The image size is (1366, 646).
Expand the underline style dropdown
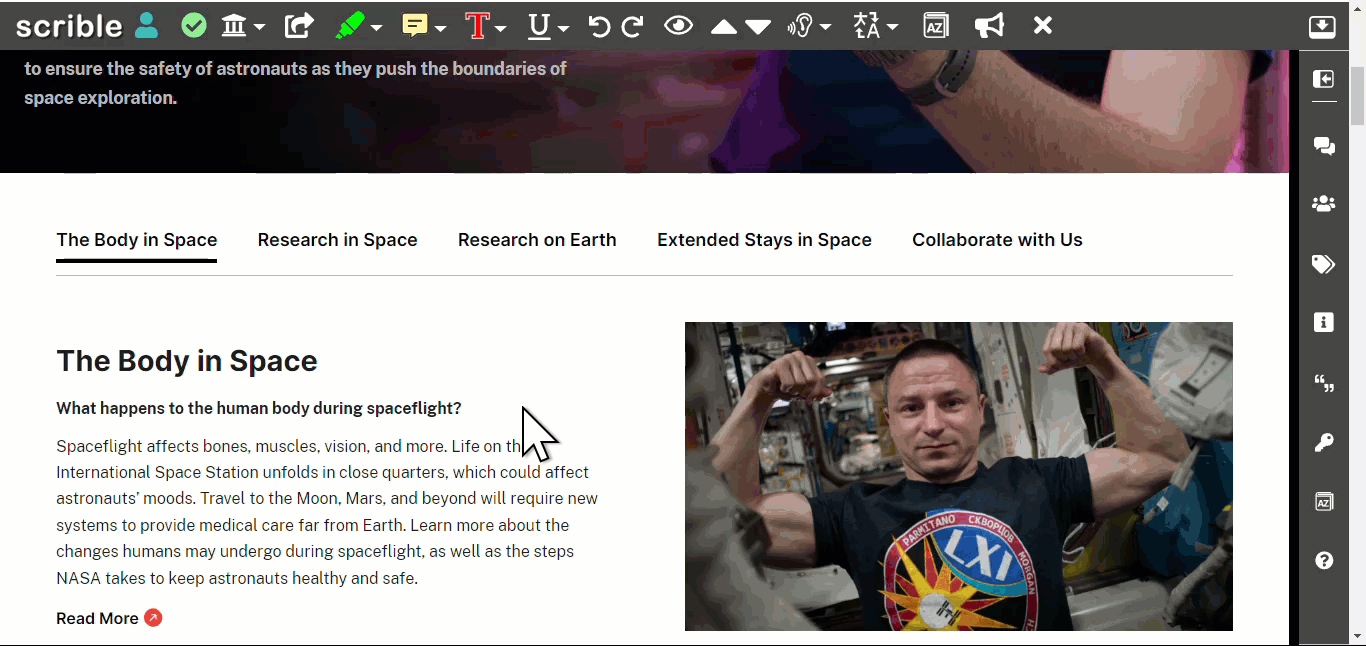point(563,25)
